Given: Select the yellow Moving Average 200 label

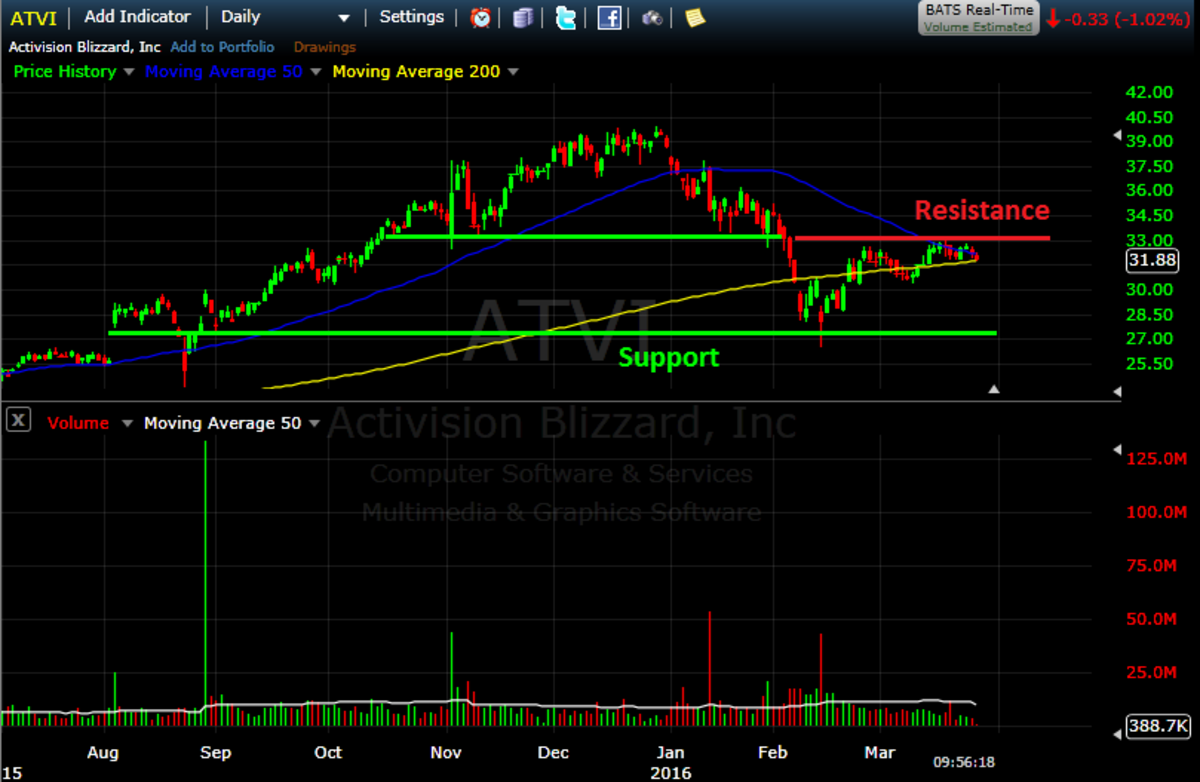Looking at the screenshot, I should [x=417, y=72].
